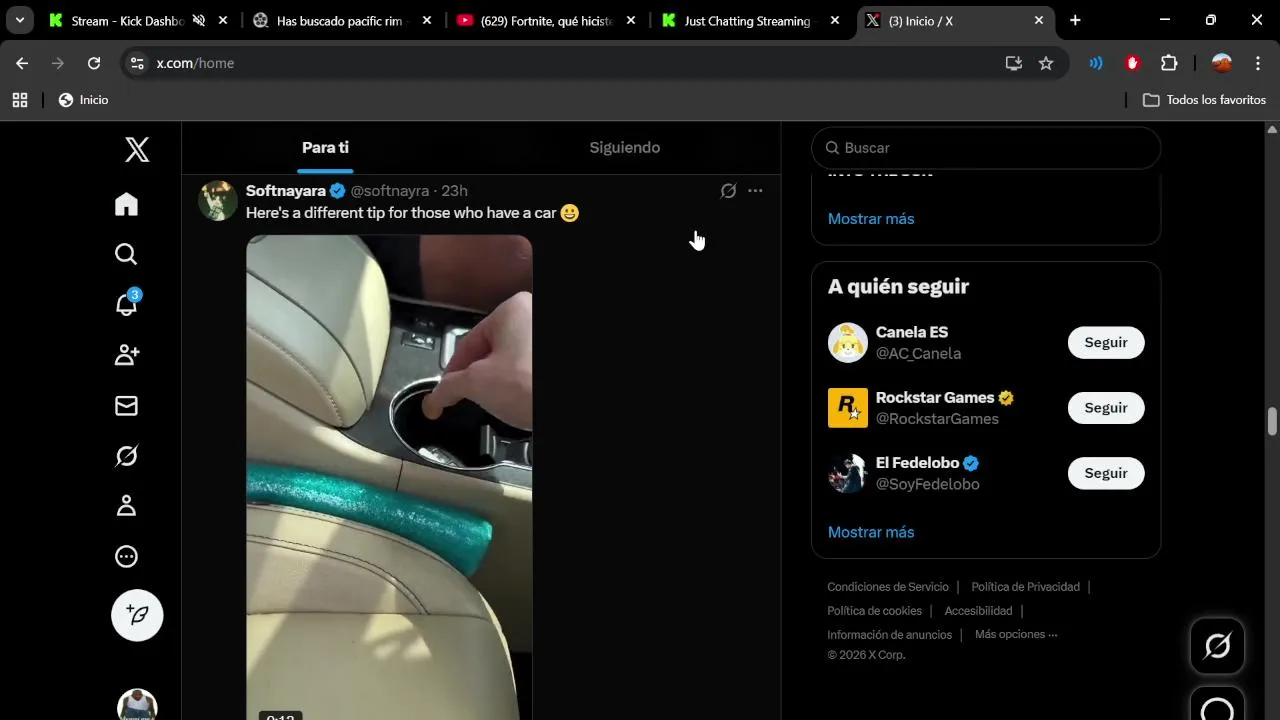Image resolution: width=1280 pixels, height=720 pixels.
Task: Click Grok icon on Softnayara's post
Action: tap(728, 190)
